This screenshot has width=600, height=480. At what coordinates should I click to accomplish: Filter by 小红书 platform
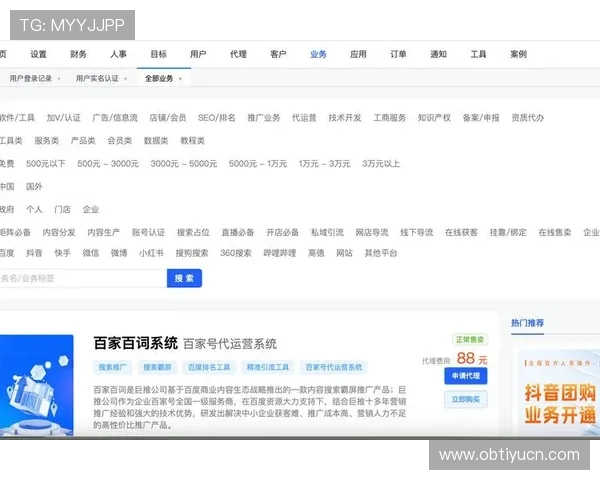(152, 253)
